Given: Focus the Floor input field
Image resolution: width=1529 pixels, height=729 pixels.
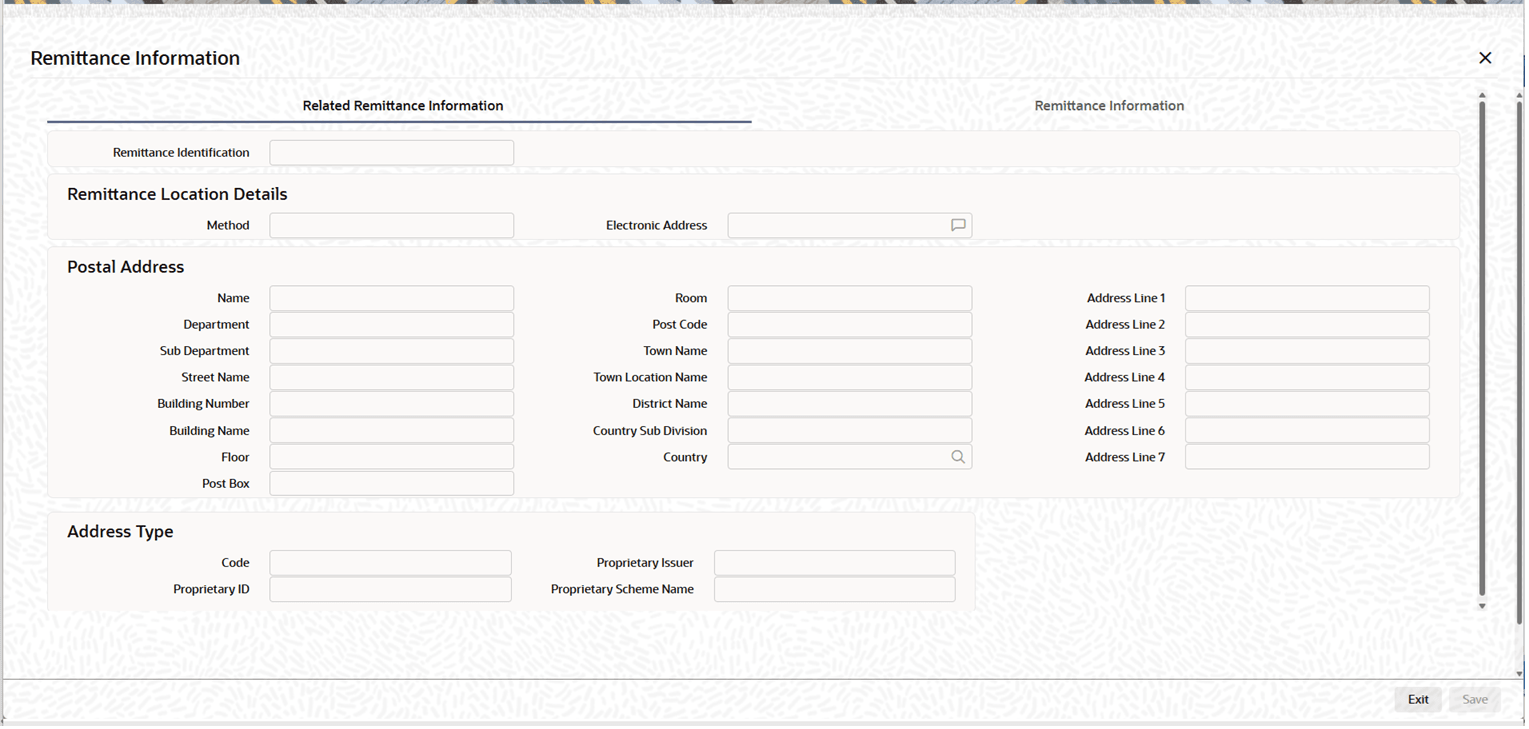Looking at the screenshot, I should (x=392, y=457).
